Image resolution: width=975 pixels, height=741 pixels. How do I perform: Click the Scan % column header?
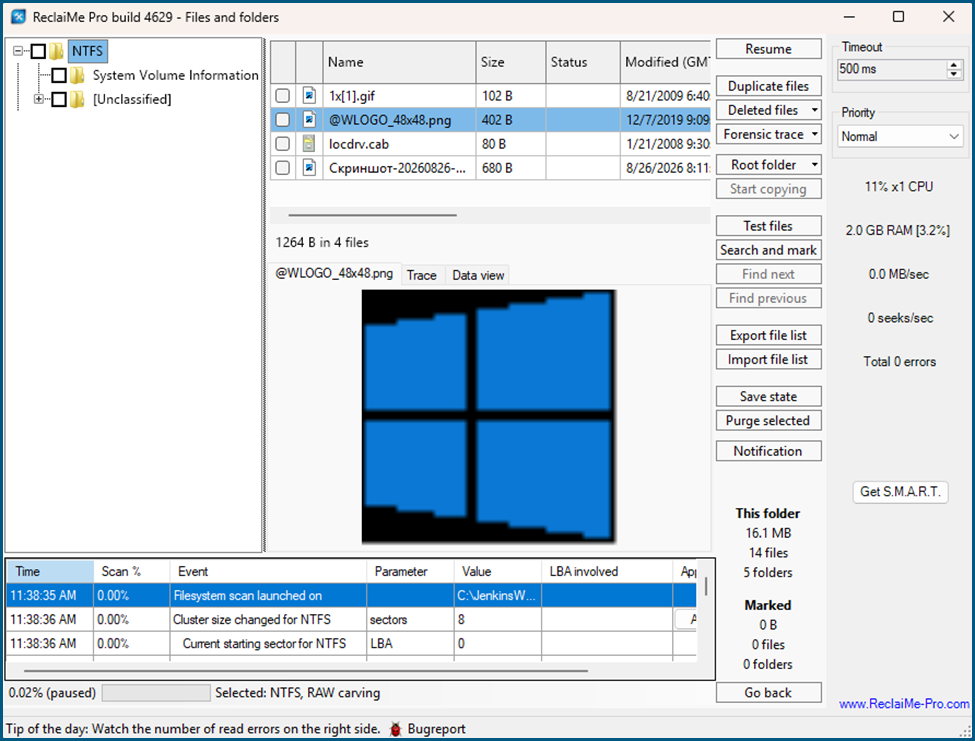(x=132, y=571)
